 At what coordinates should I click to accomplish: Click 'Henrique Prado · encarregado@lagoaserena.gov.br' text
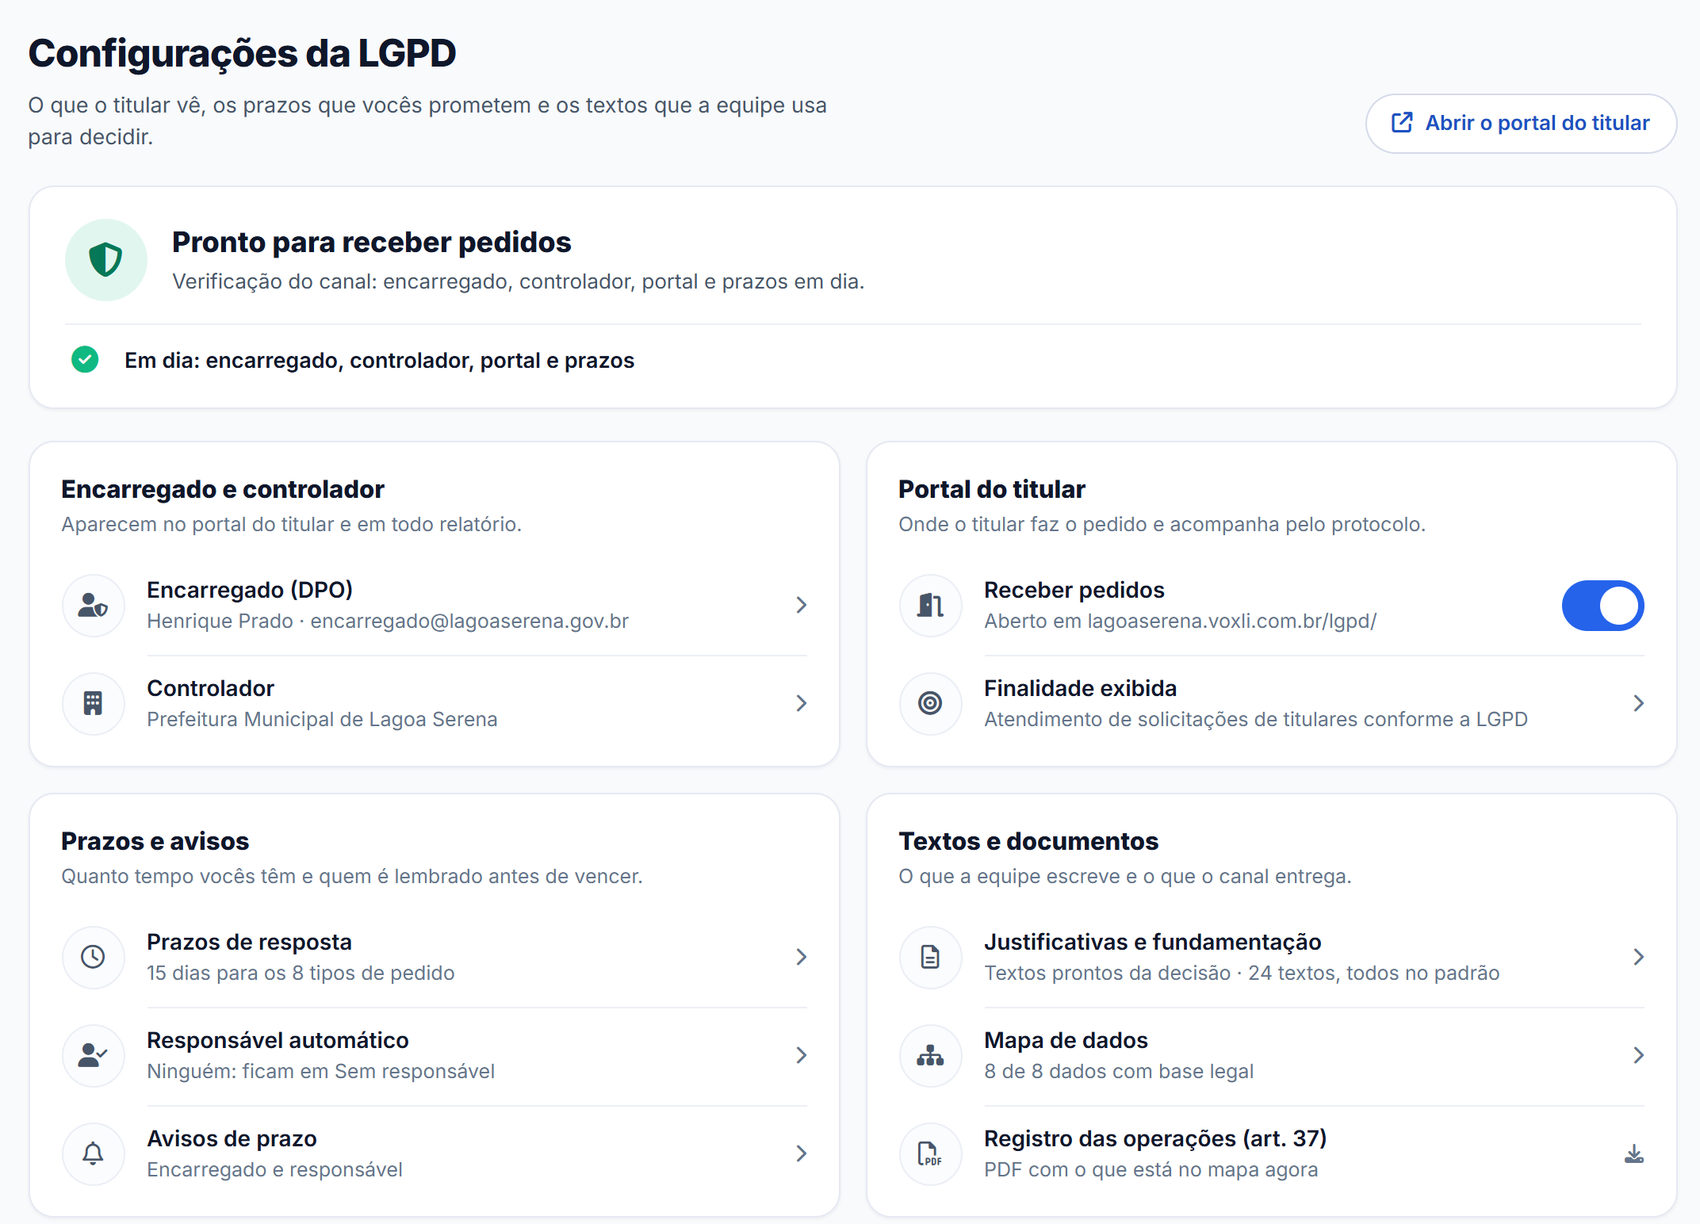[388, 621]
